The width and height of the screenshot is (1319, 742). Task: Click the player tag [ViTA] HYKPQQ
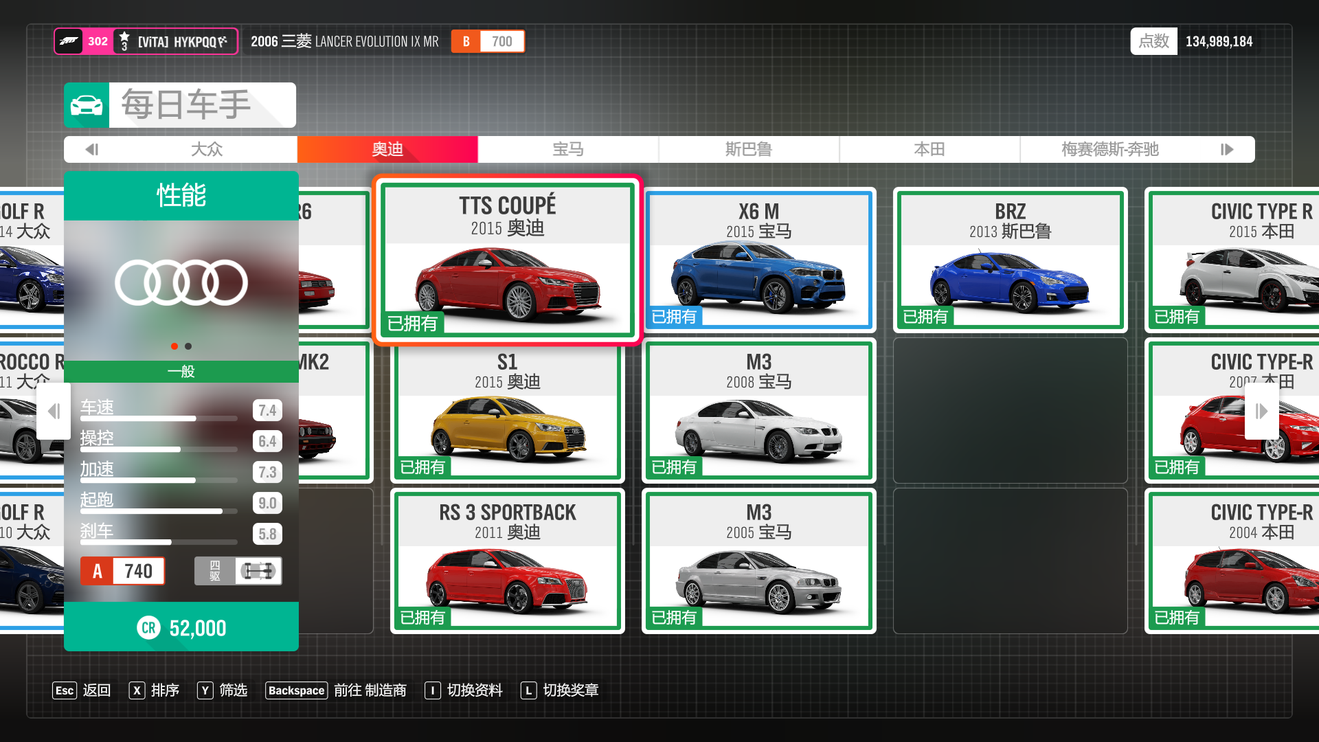[x=183, y=41]
